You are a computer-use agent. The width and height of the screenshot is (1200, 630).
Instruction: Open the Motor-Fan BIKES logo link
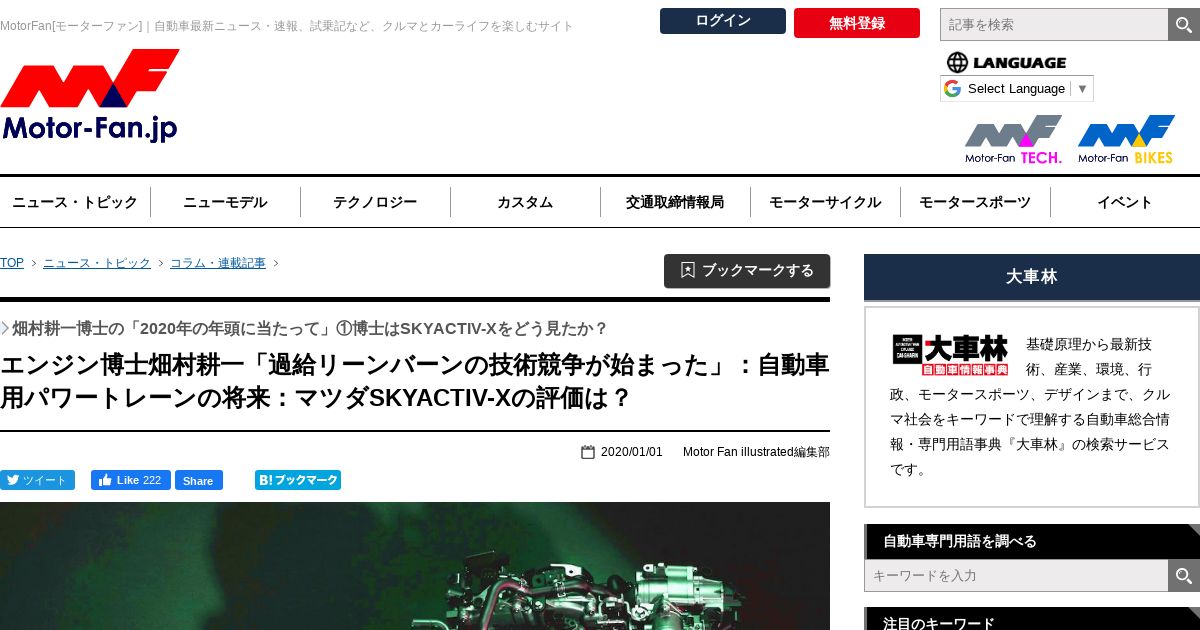point(1126,140)
